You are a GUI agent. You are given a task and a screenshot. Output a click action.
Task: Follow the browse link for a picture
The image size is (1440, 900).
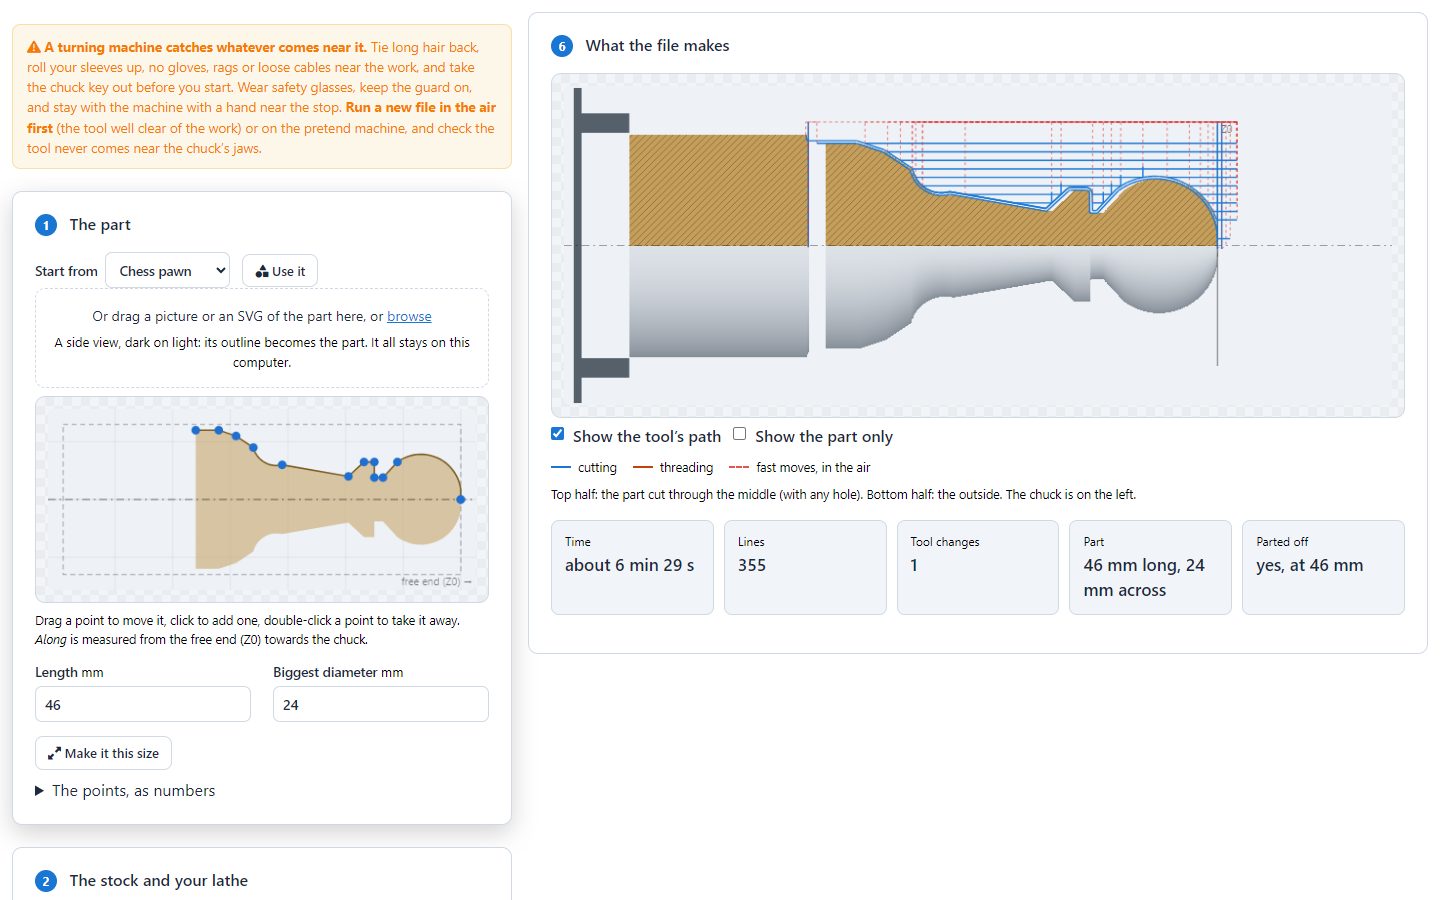point(409,316)
